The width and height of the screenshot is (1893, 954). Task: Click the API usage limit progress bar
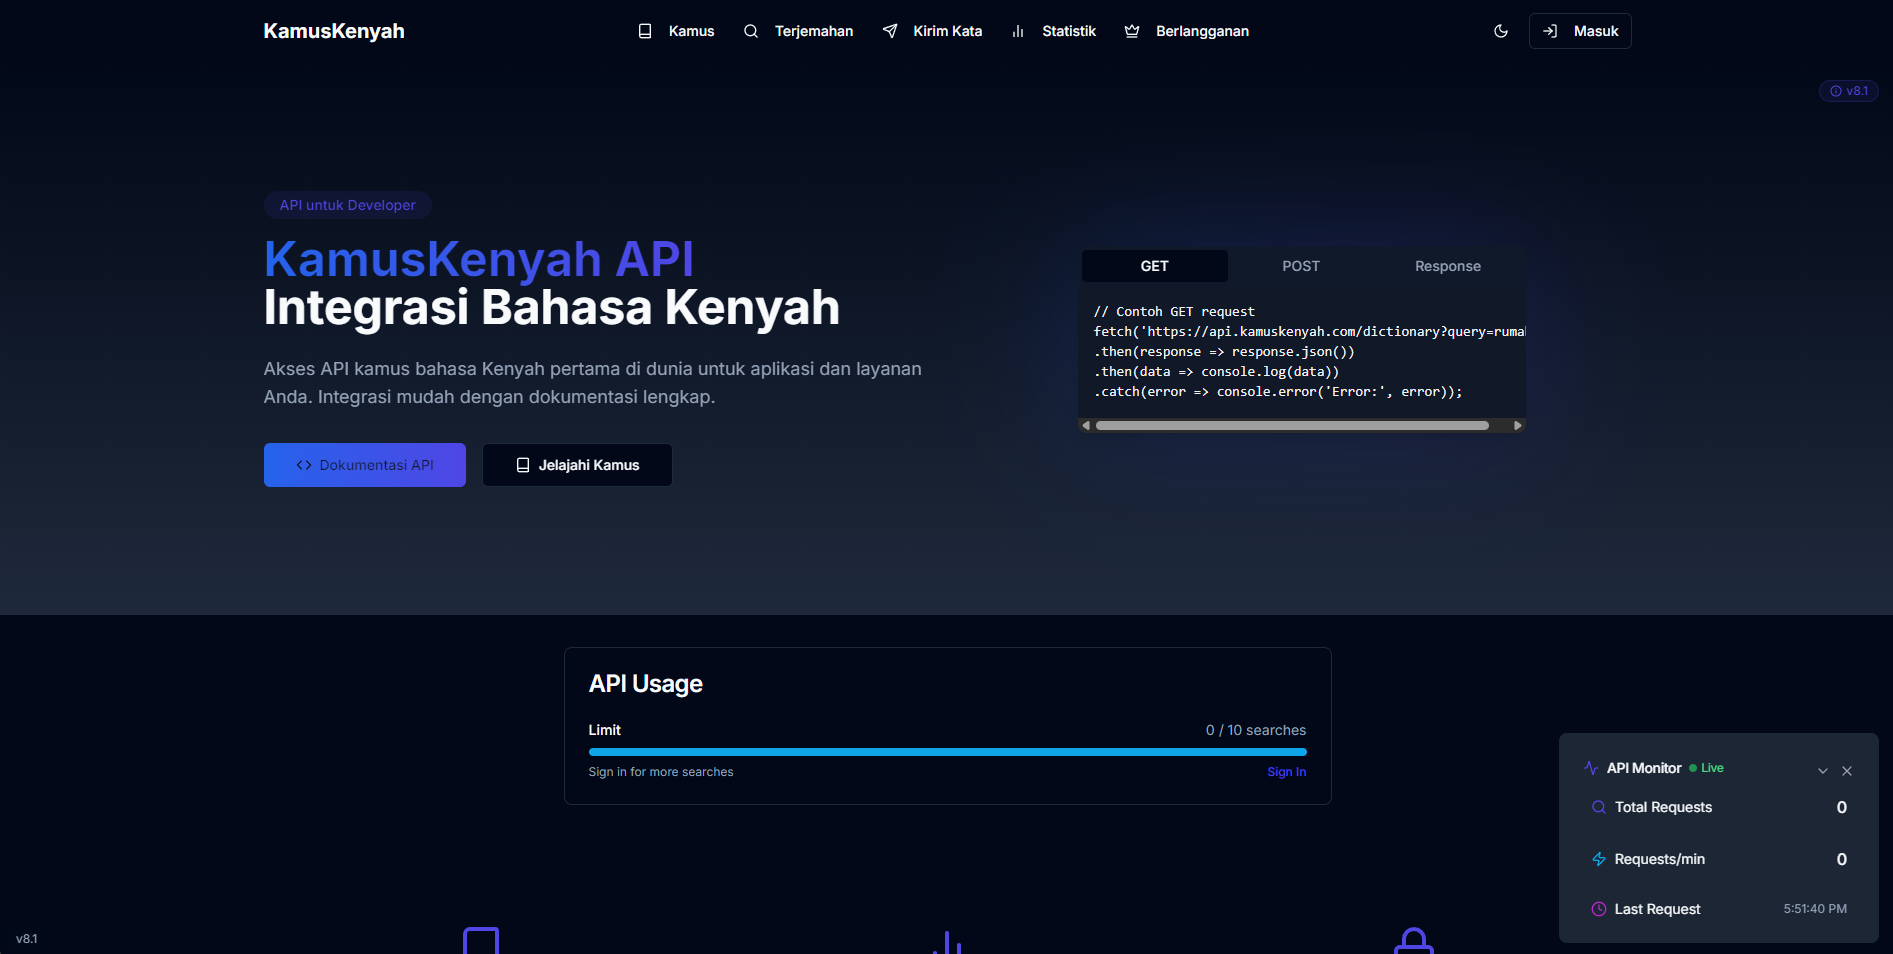[x=947, y=751]
